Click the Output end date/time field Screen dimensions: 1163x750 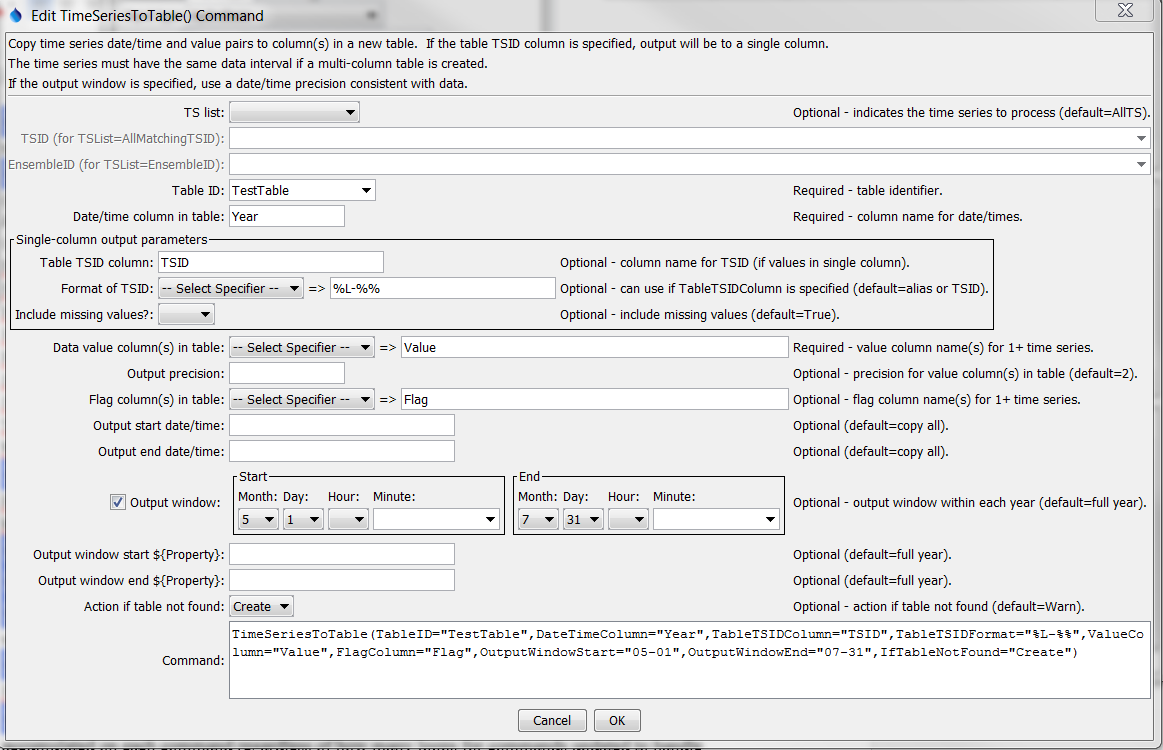(342, 451)
